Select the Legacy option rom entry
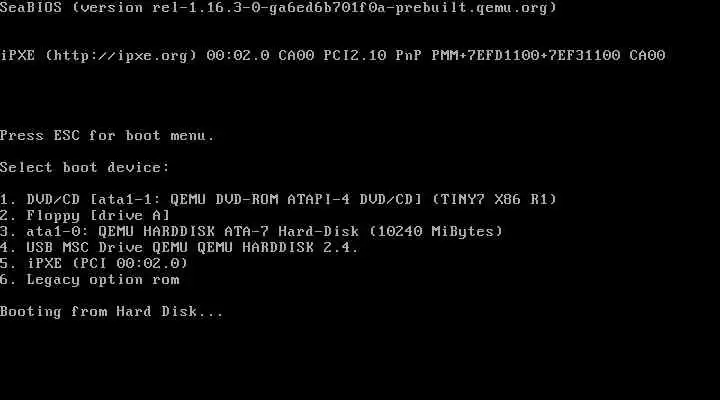The width and height of the screenshot is (720, 400). (90, 280)
